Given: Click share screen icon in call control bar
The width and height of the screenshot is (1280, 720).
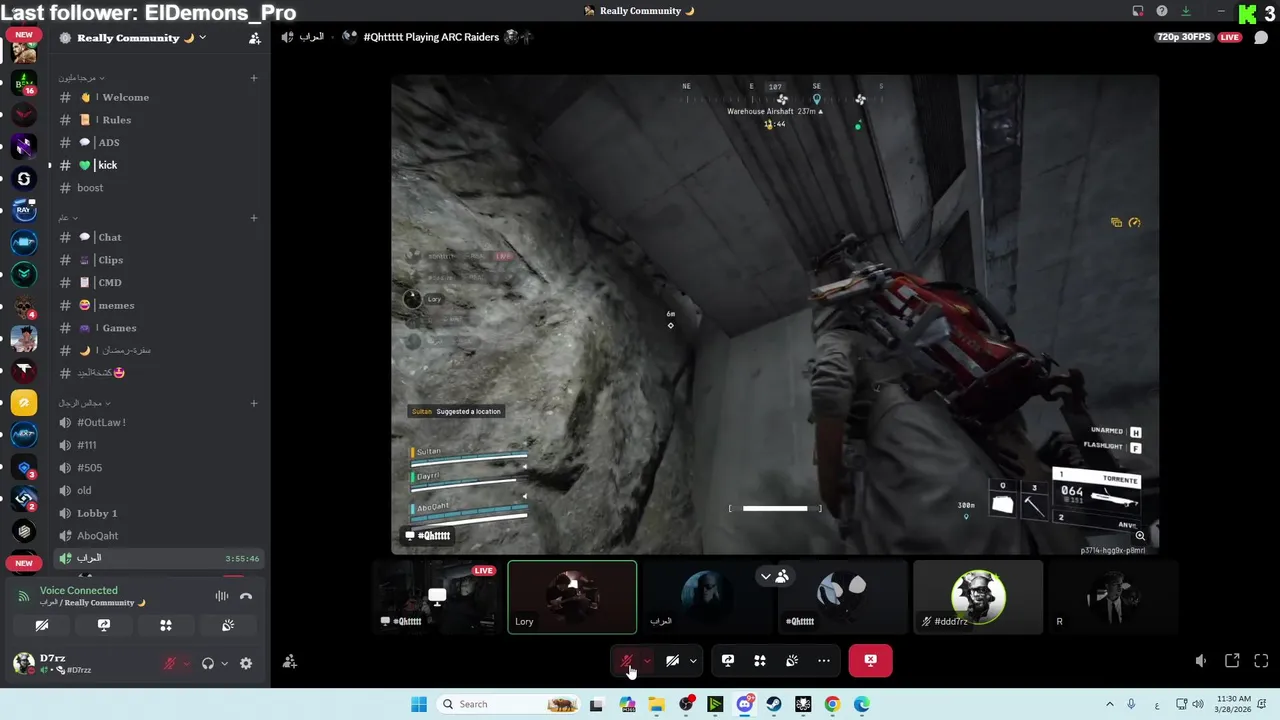Looking at the screenshot, I should coord(728,661).
